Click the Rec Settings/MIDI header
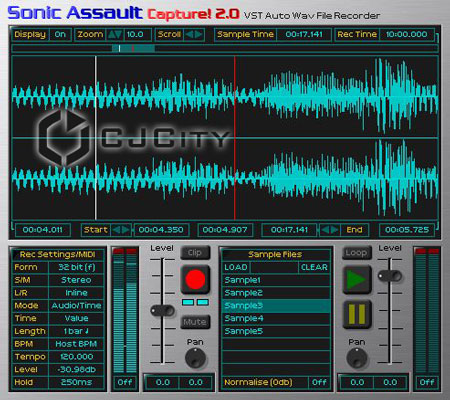 [x=58, y=255]
